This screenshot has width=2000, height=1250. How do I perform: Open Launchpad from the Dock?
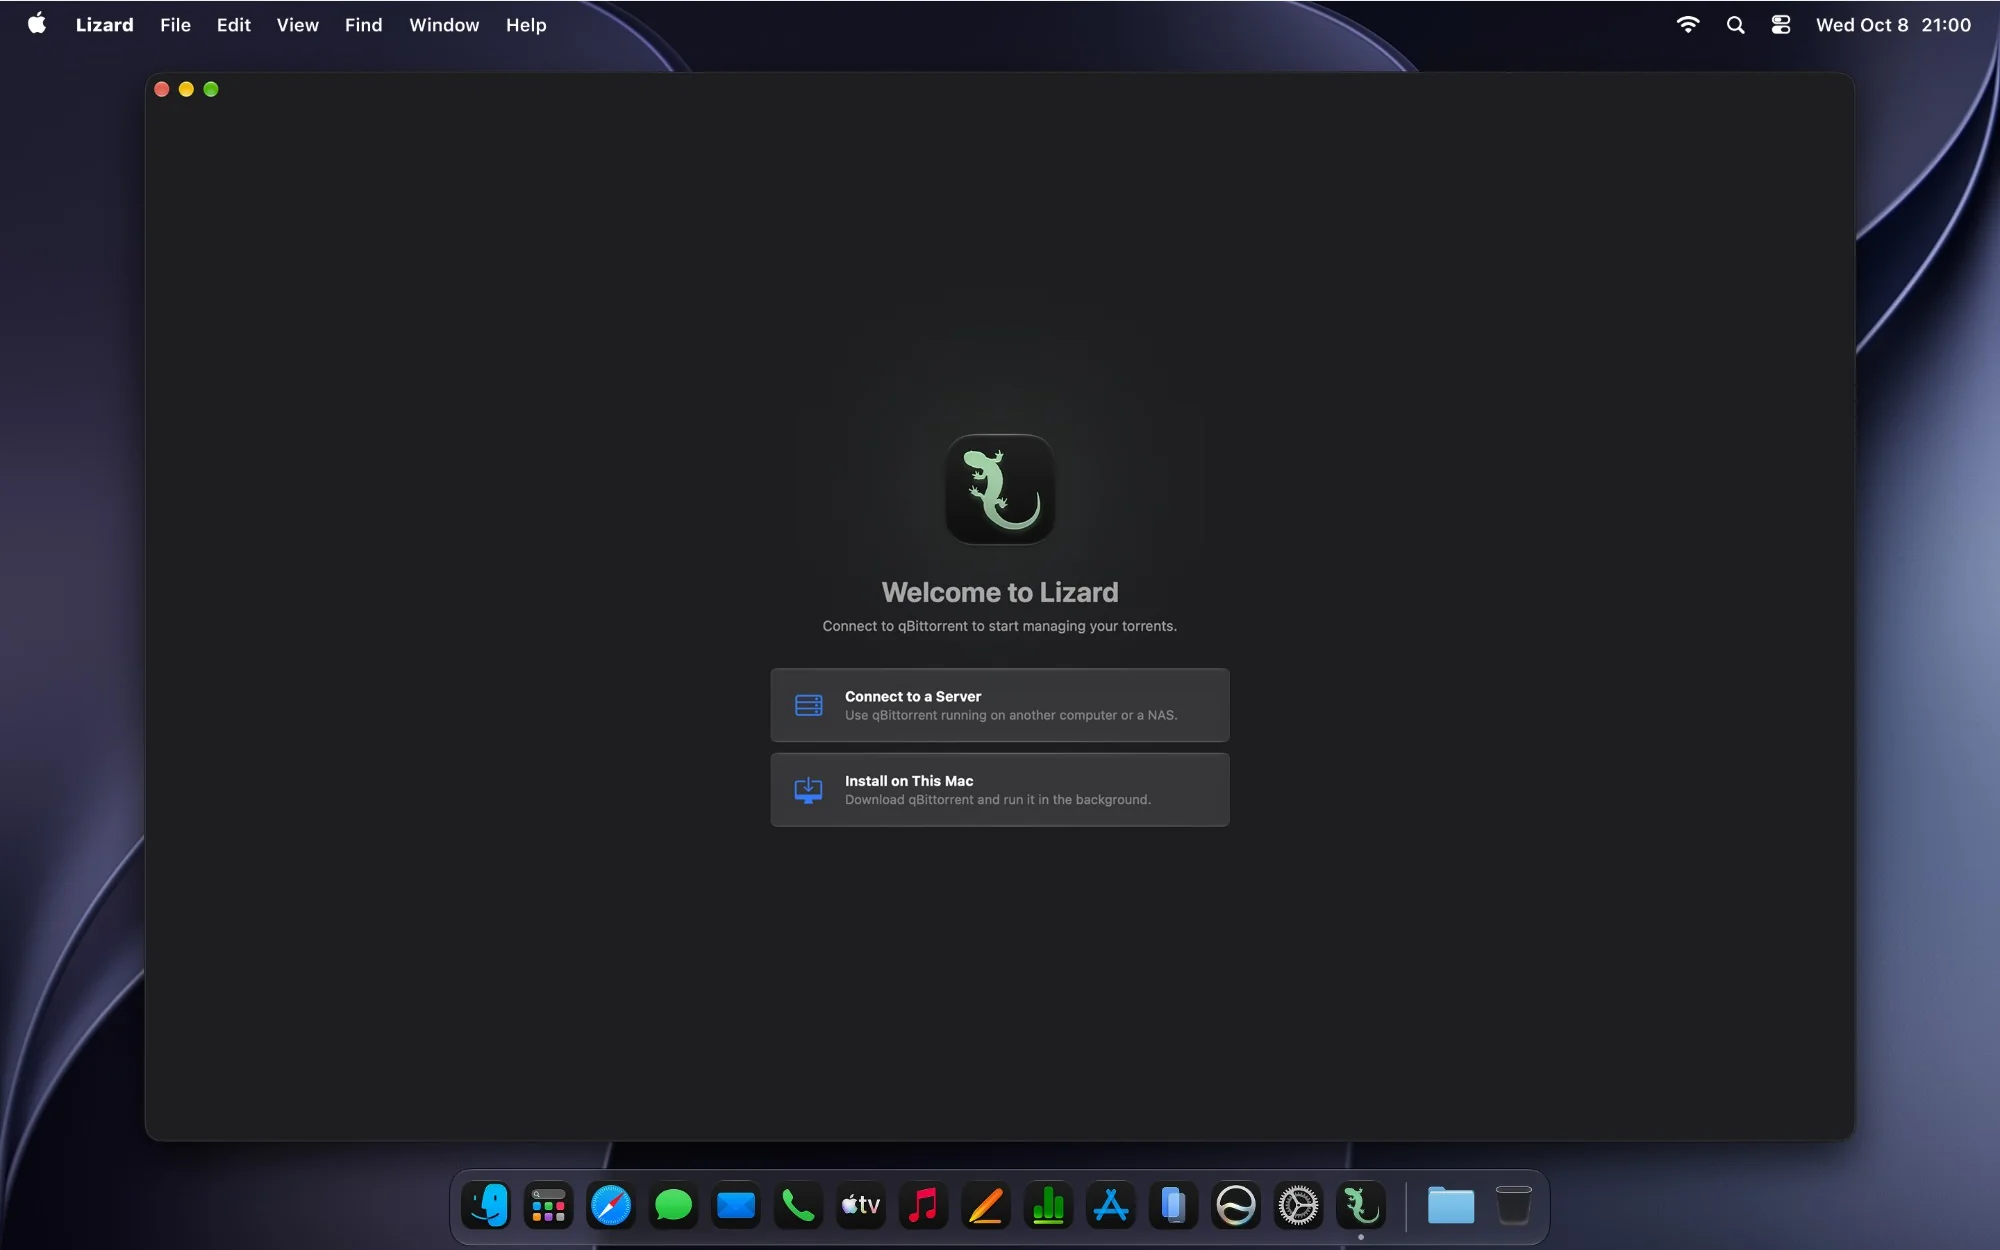(x=548, y=1206)
